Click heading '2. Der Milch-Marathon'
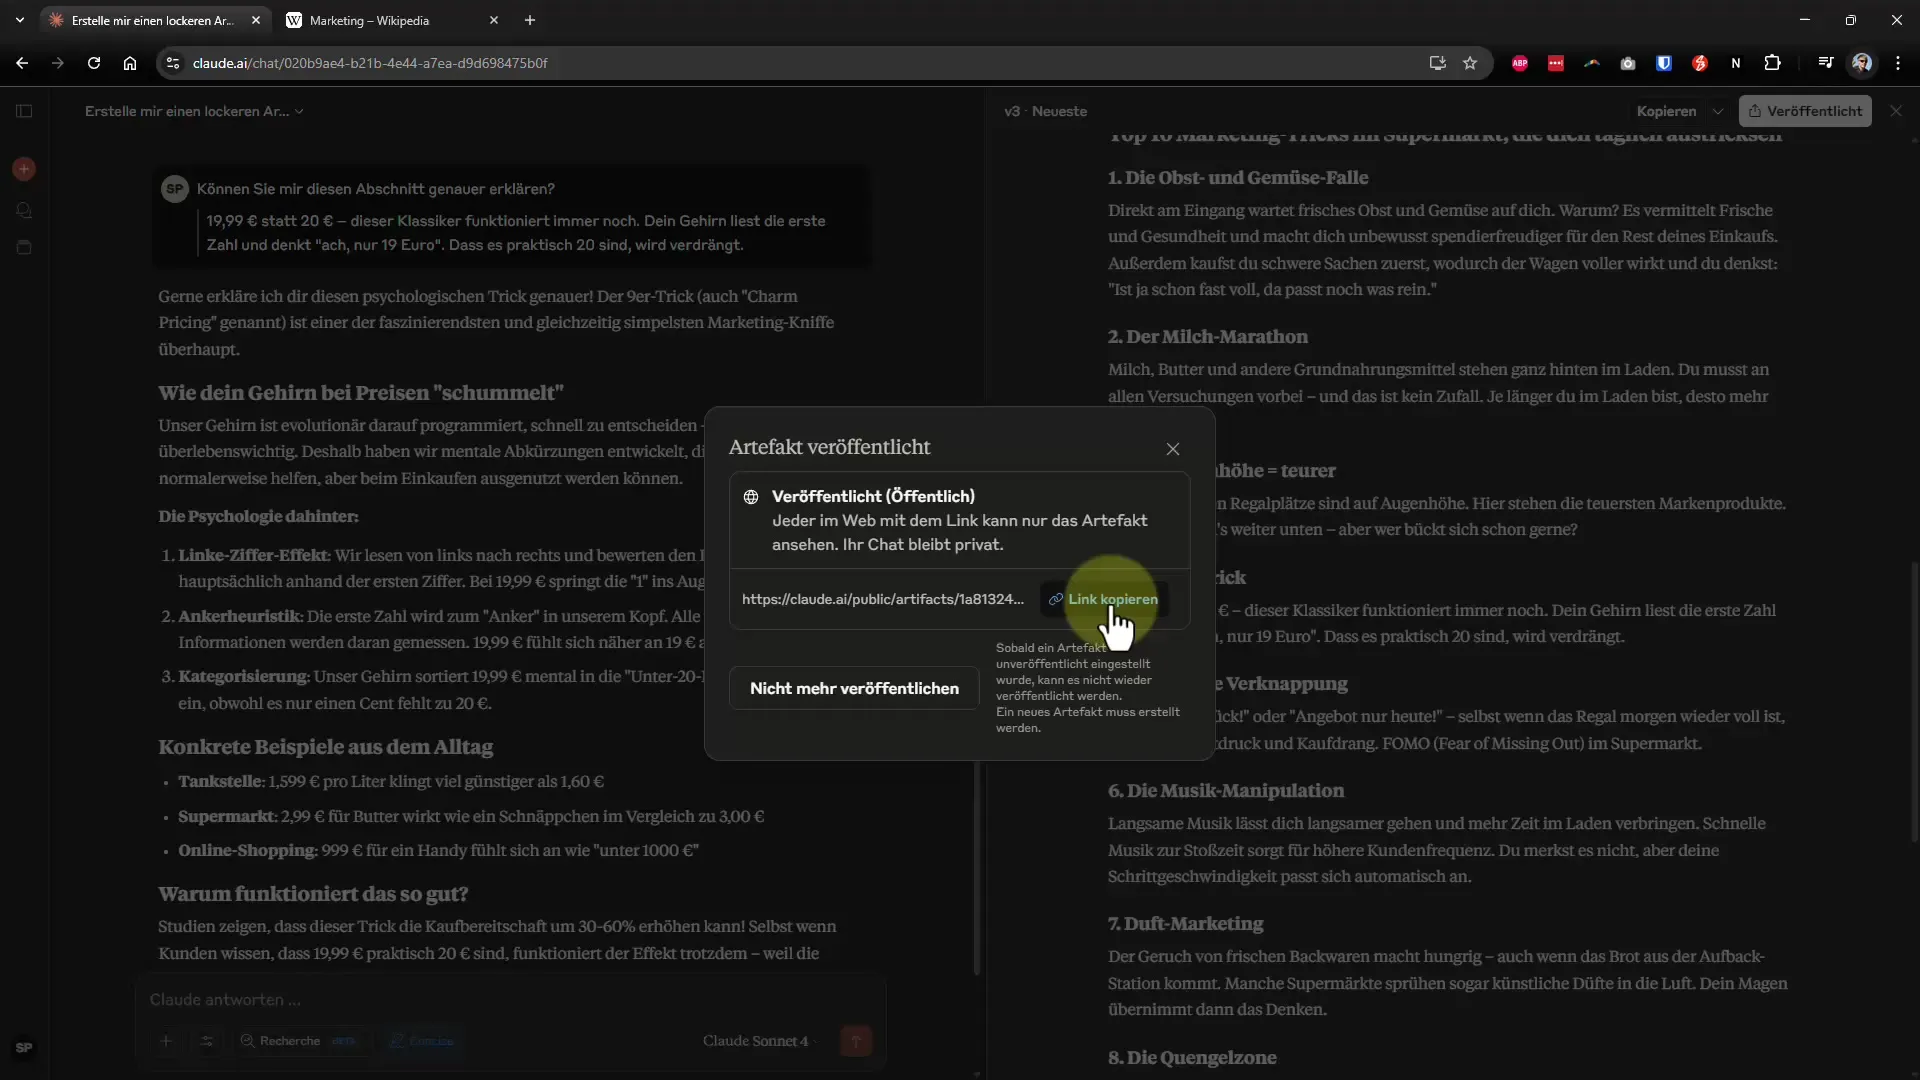This screenshot has width=1920, height=1080. pos(1208,337)
